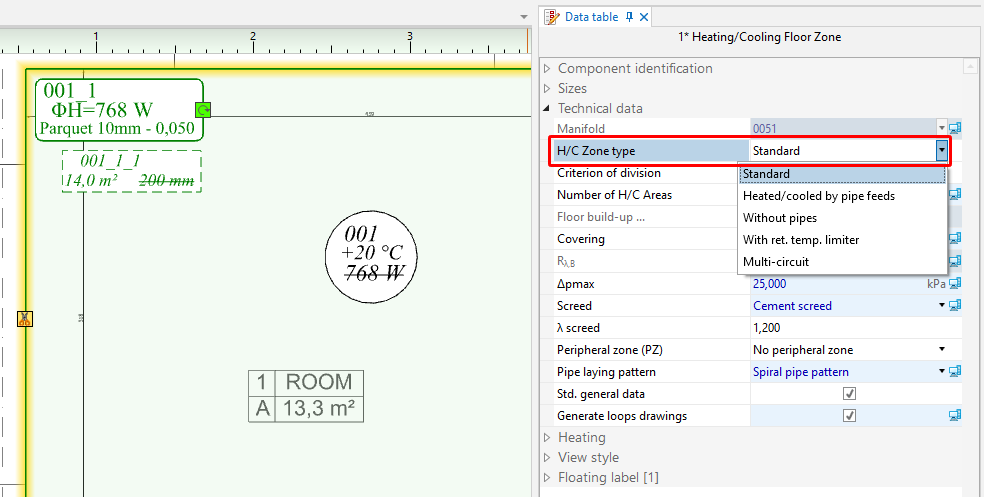Click link icon in Generate loops drawings row
This screenshot has height=497, width=984.
pyautogui.click(x=955, y=416)
